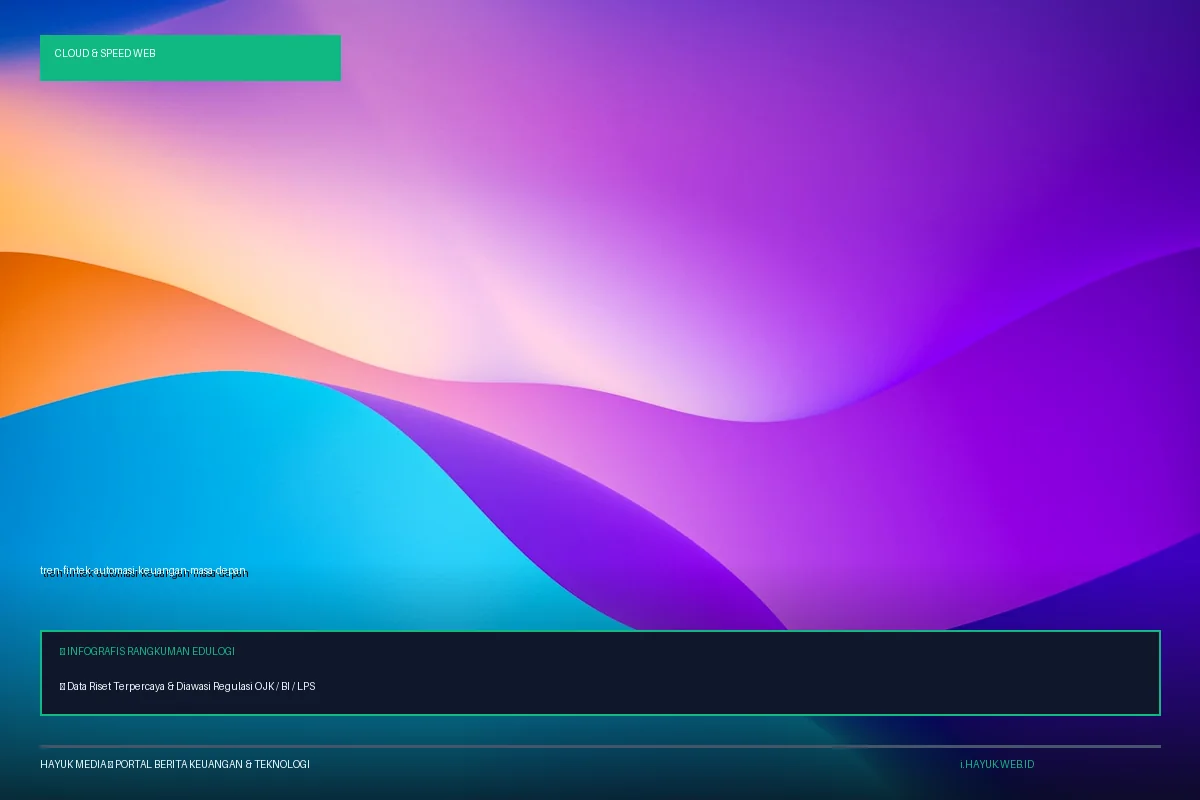Click the icon before Data Riset Terpercaya
The width and height of the screenshot is (1200, 800).
coord(62,687)
